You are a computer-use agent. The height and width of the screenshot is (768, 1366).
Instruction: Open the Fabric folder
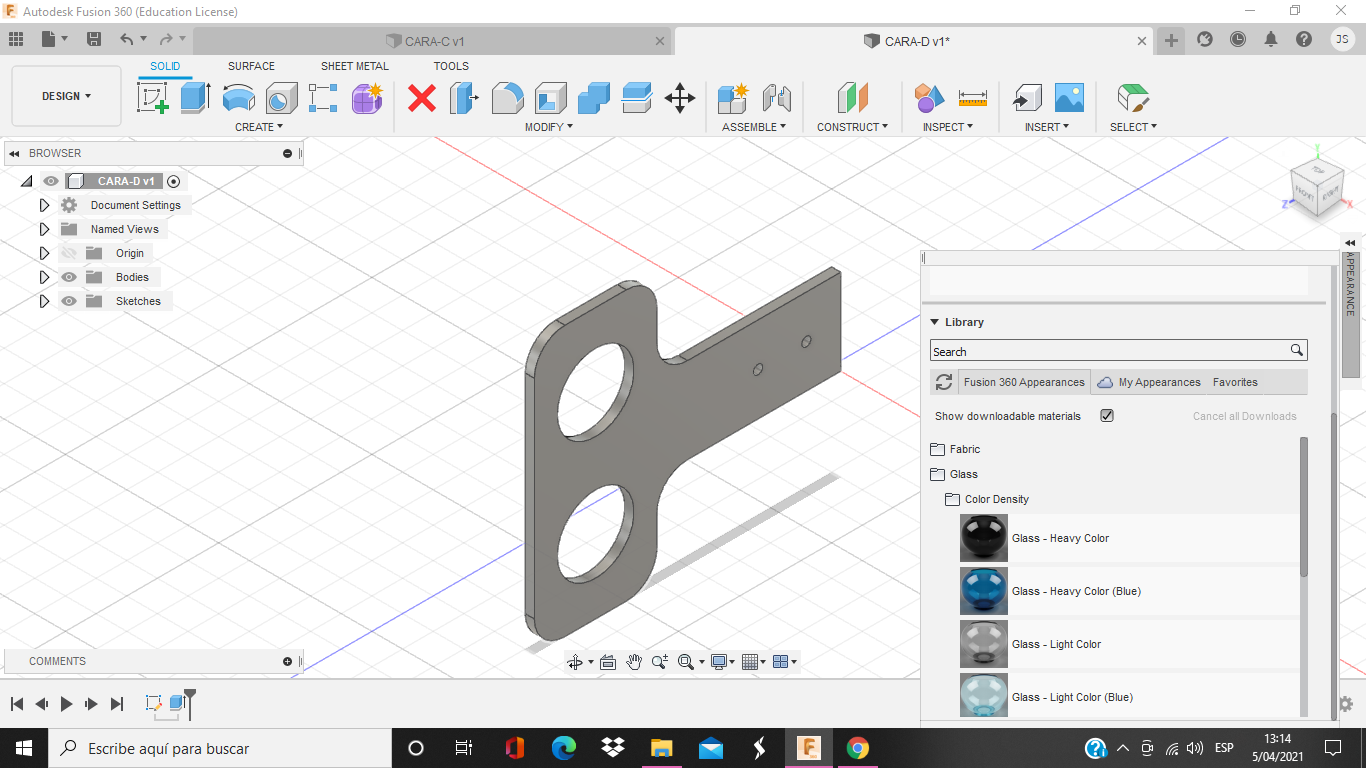point(956,449)
